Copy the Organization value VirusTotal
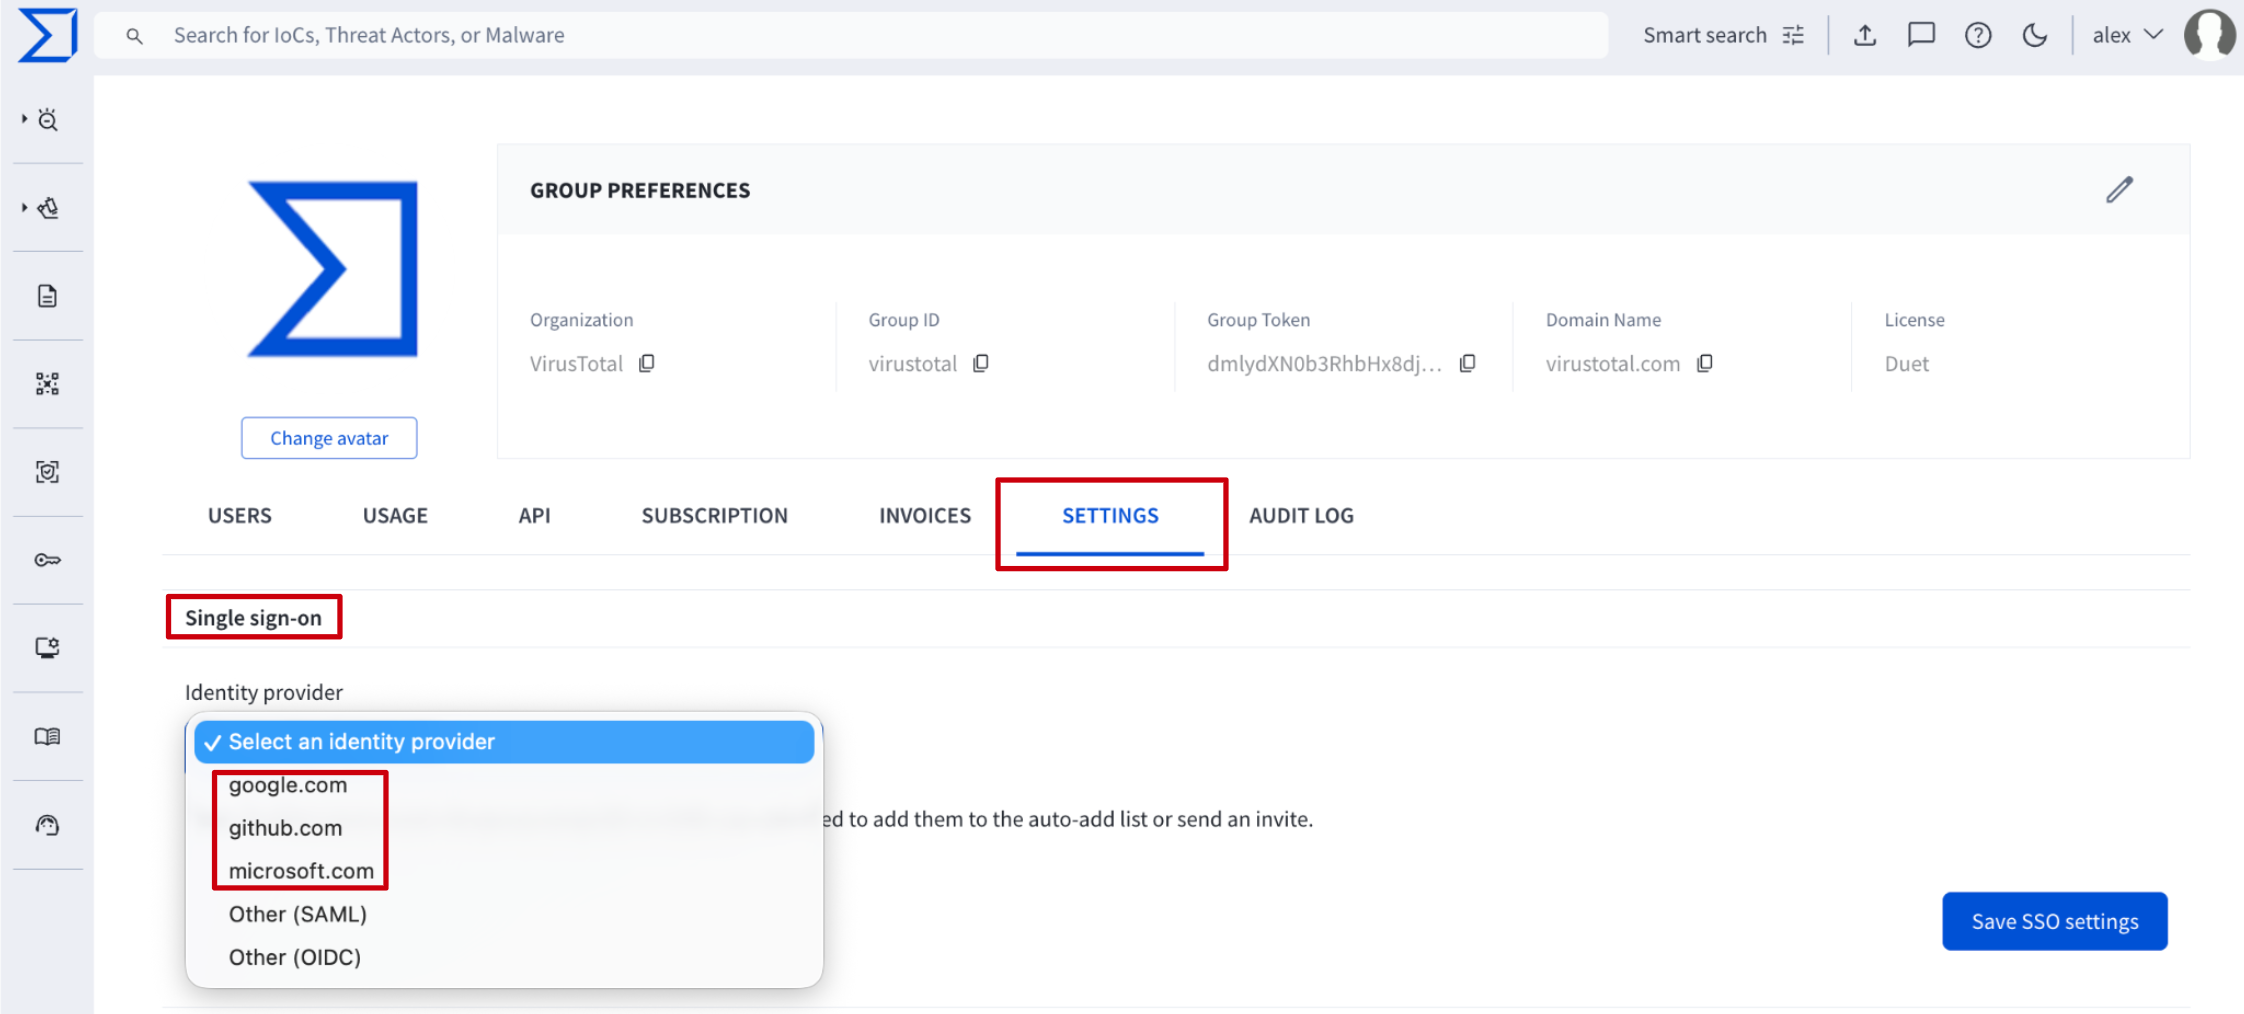2244x1014 pixels. [647, 363]
